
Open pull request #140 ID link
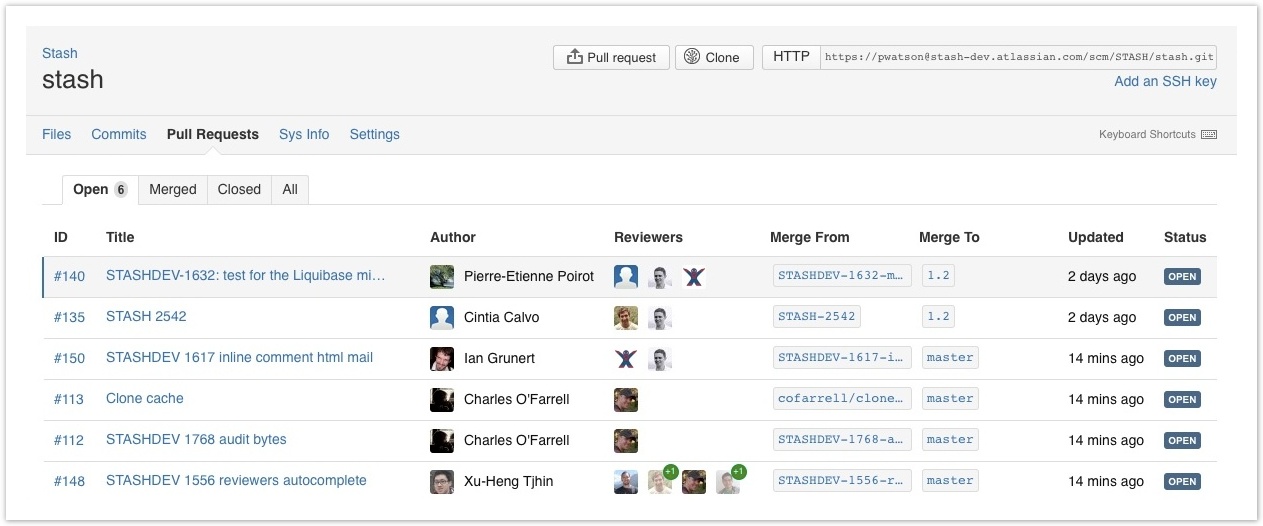coord(69,276)
